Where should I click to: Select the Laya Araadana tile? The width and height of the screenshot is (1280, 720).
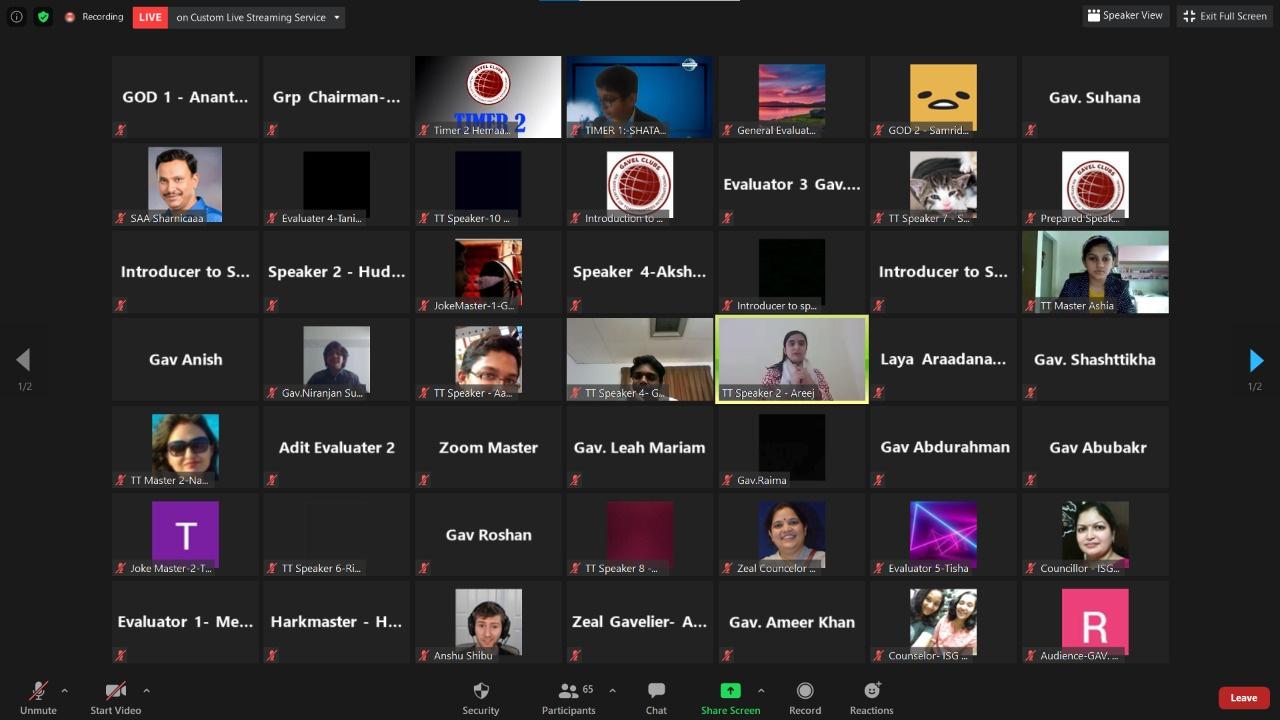[x=943, y=359]
